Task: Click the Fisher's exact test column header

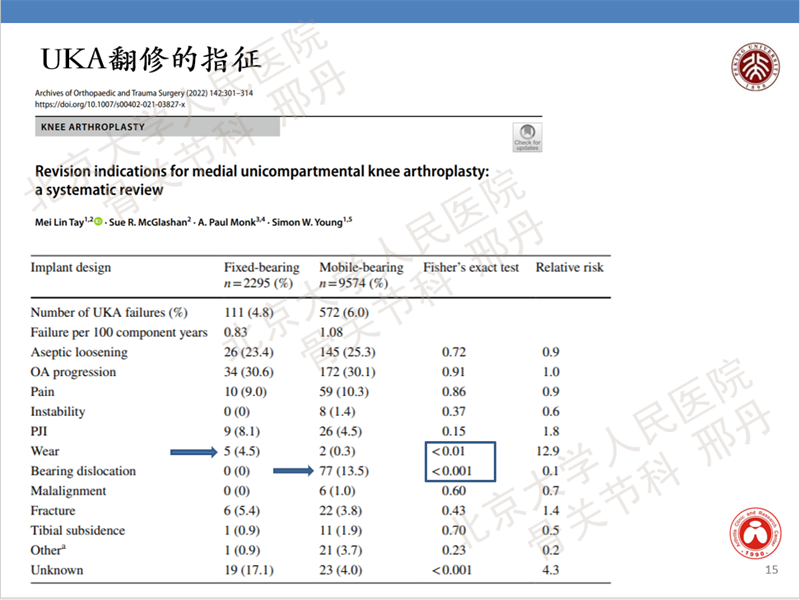Action: click(x=471, y=268)
